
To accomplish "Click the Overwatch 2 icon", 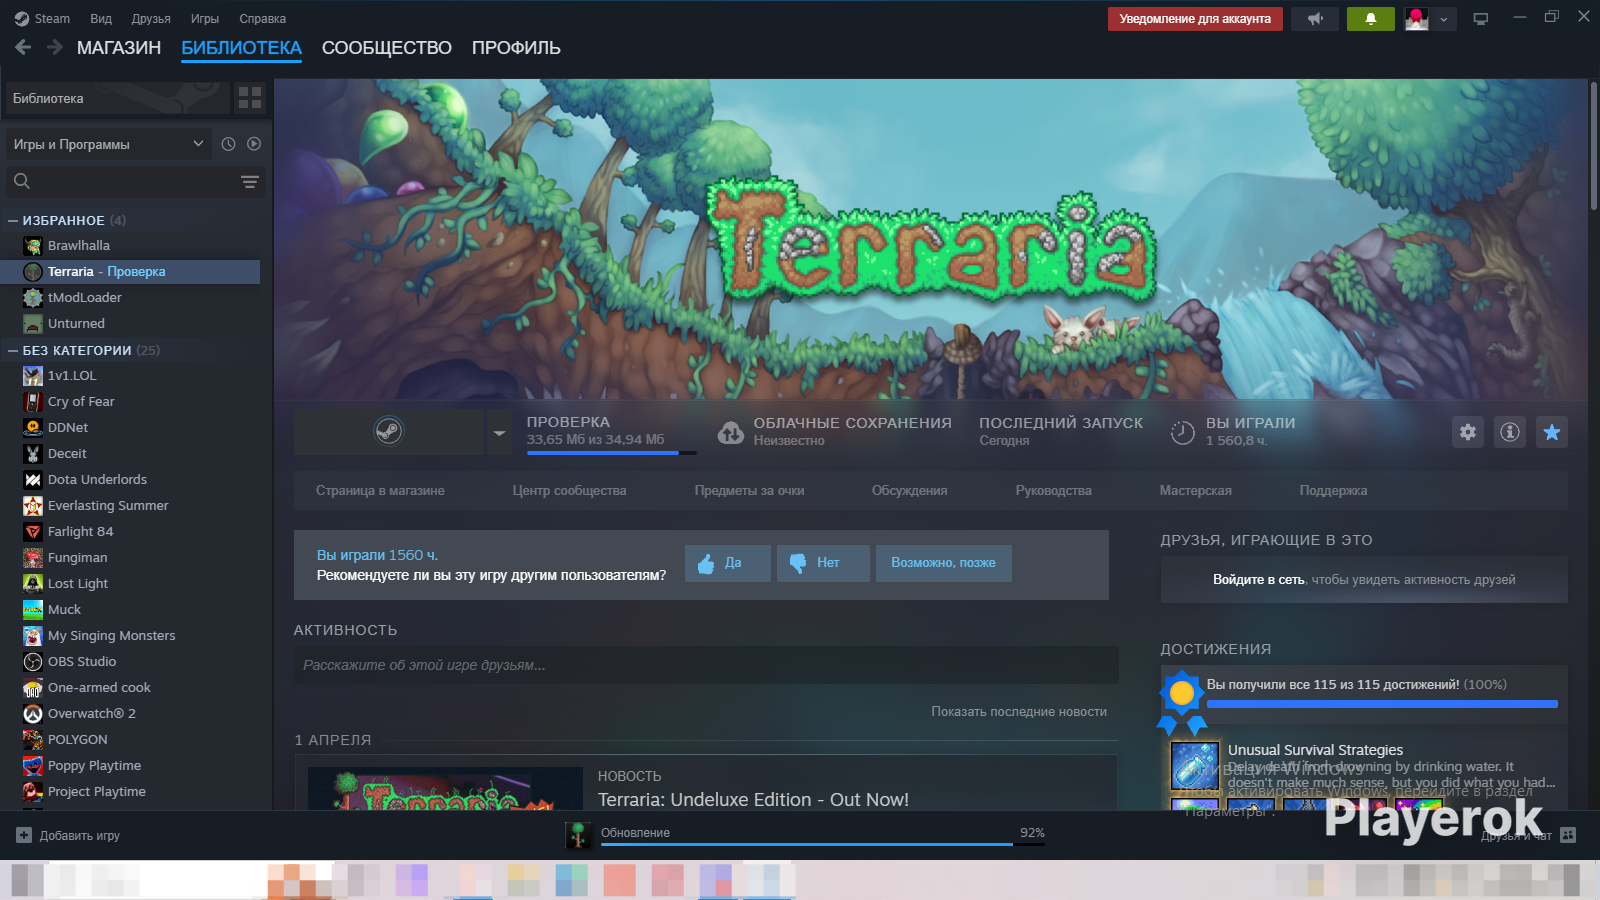I will pos(33,714).
